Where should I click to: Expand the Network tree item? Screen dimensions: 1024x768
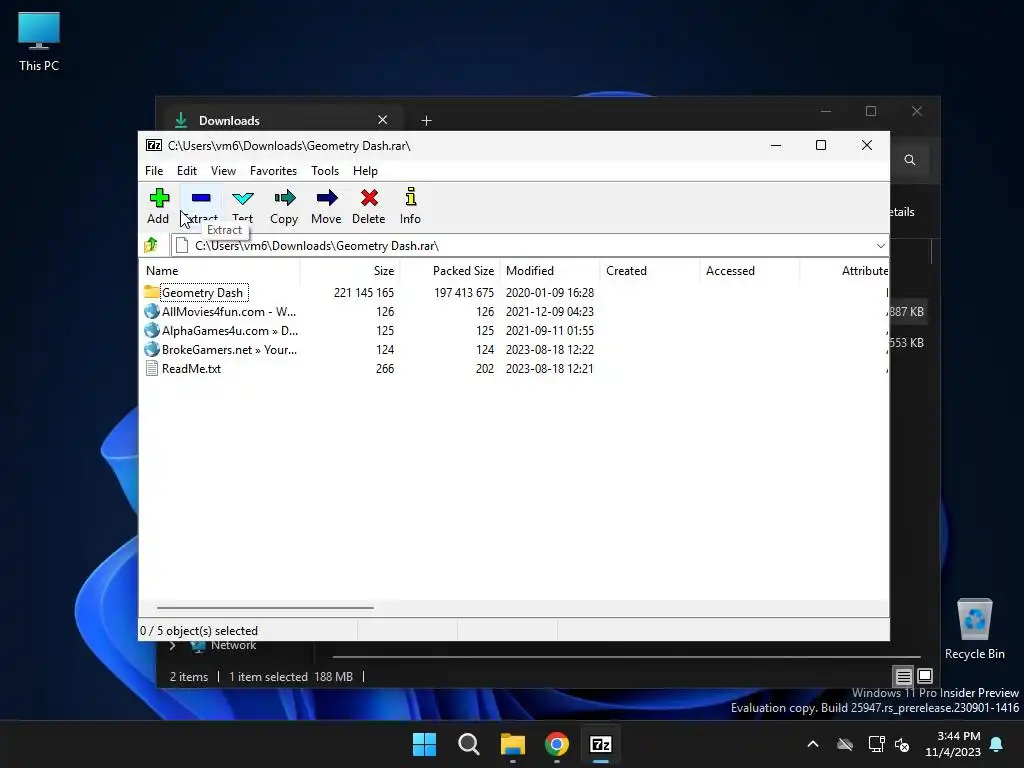point(172,645)
